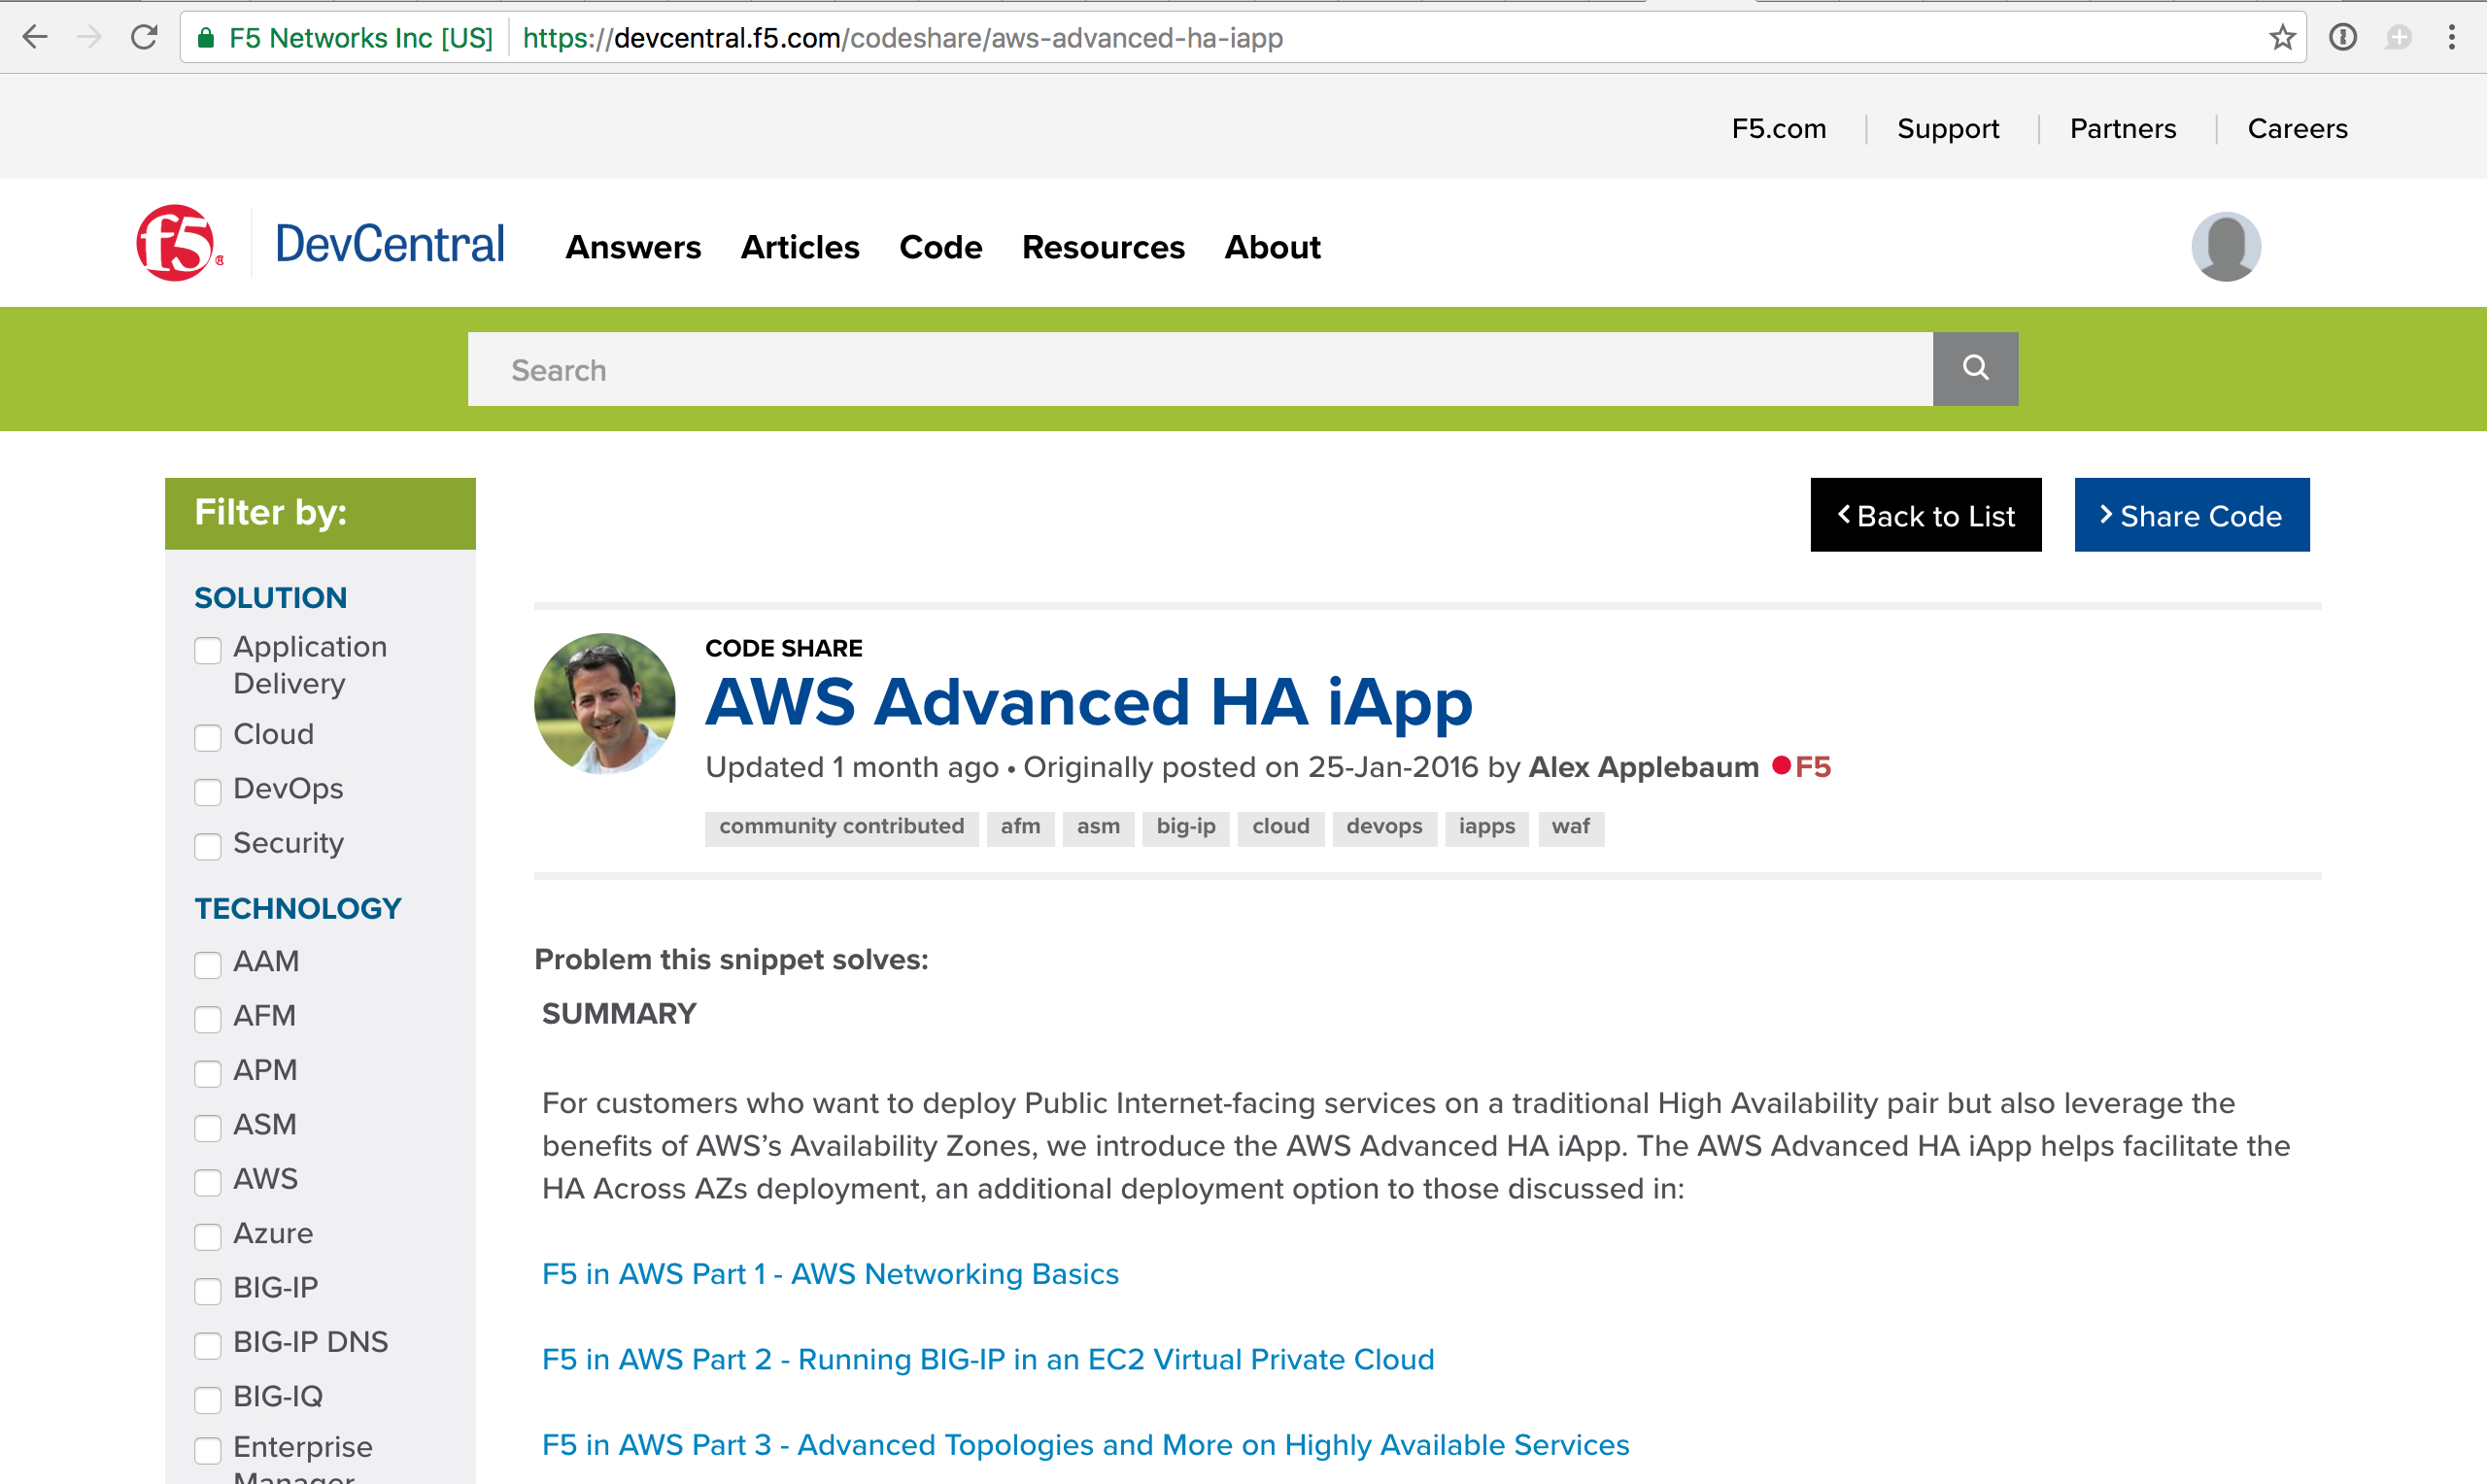Open the Support link
The height and width of the screenshot is (1484, 2487).
click(x=1947, y=129)
